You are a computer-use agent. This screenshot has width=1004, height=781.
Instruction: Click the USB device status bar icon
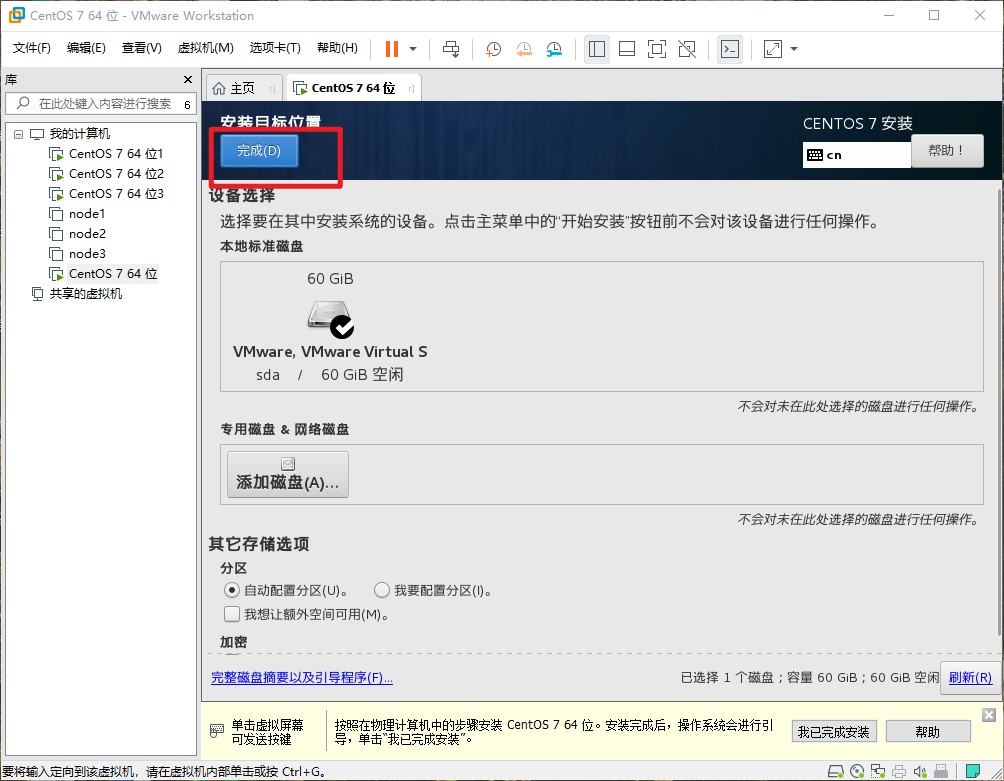tap(941, 771)
